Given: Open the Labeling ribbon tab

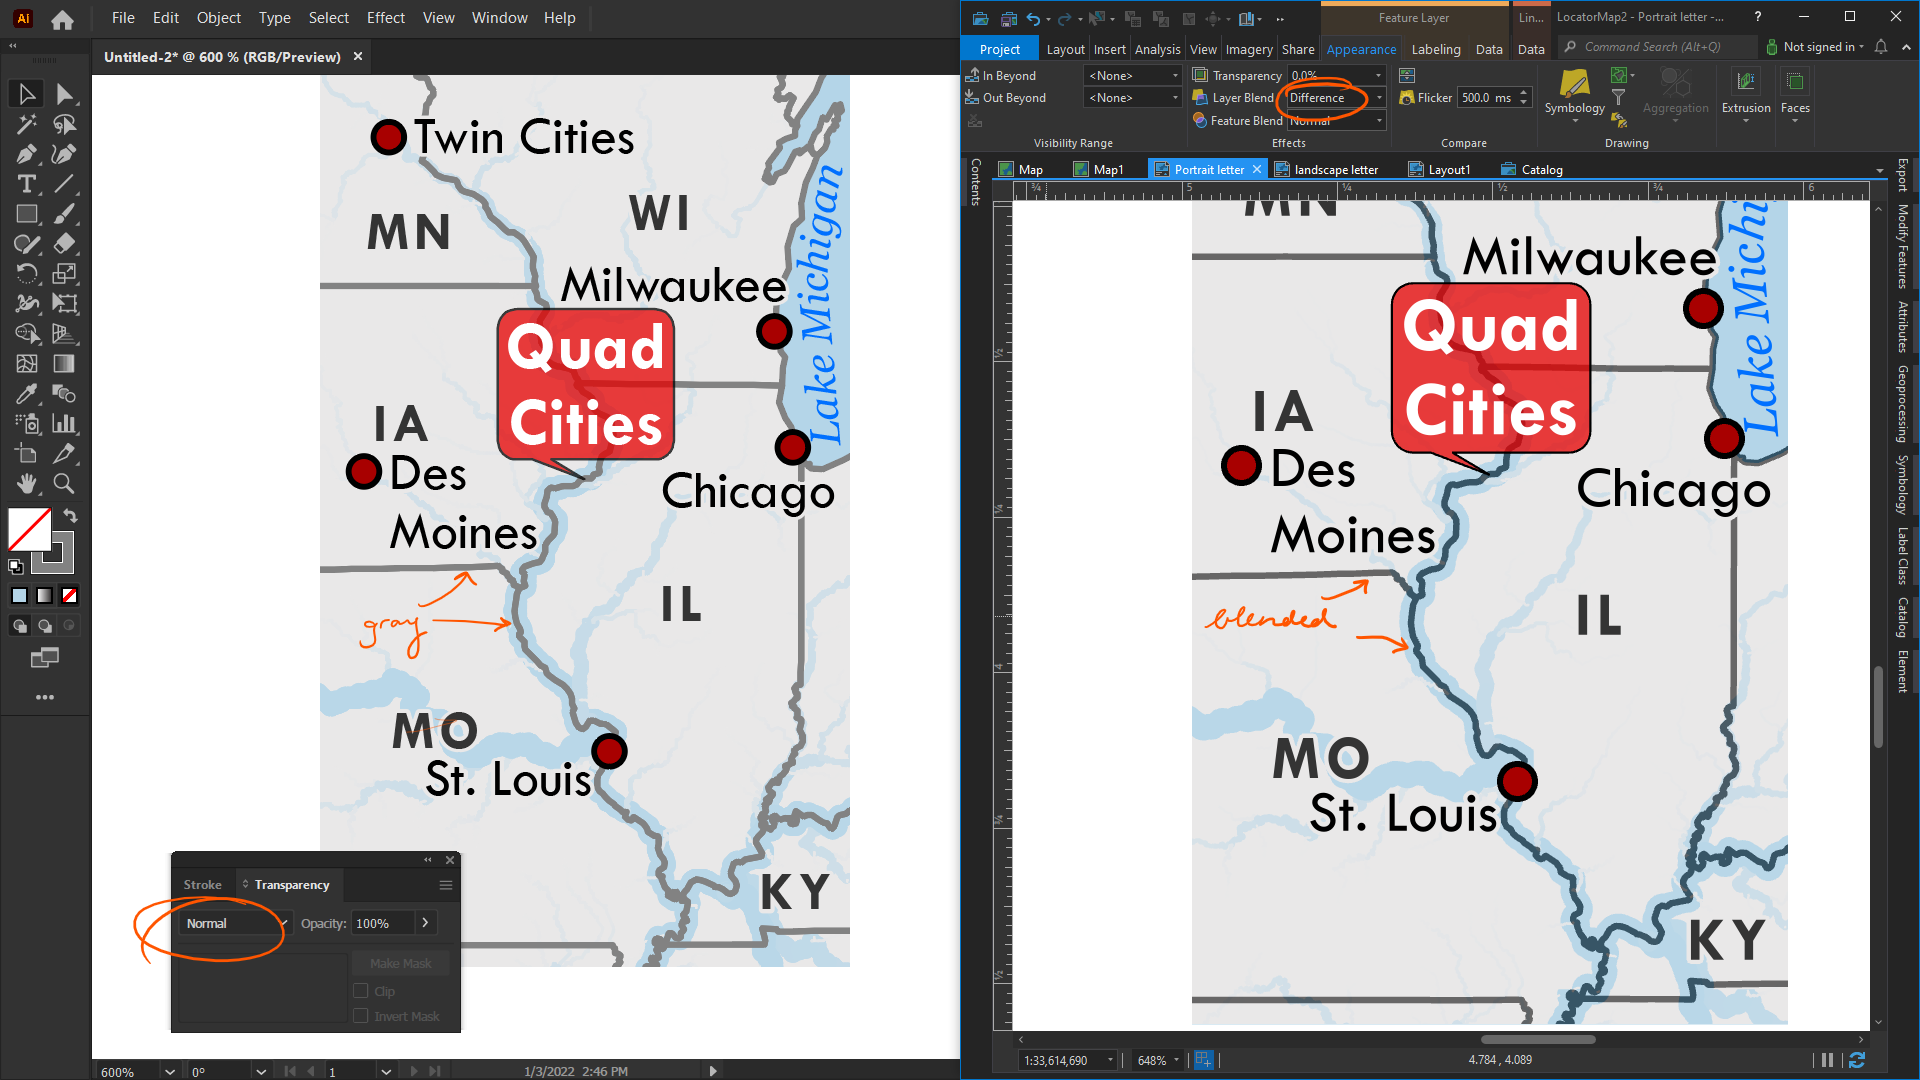Looking at the screenshot, I should 1435,49.
